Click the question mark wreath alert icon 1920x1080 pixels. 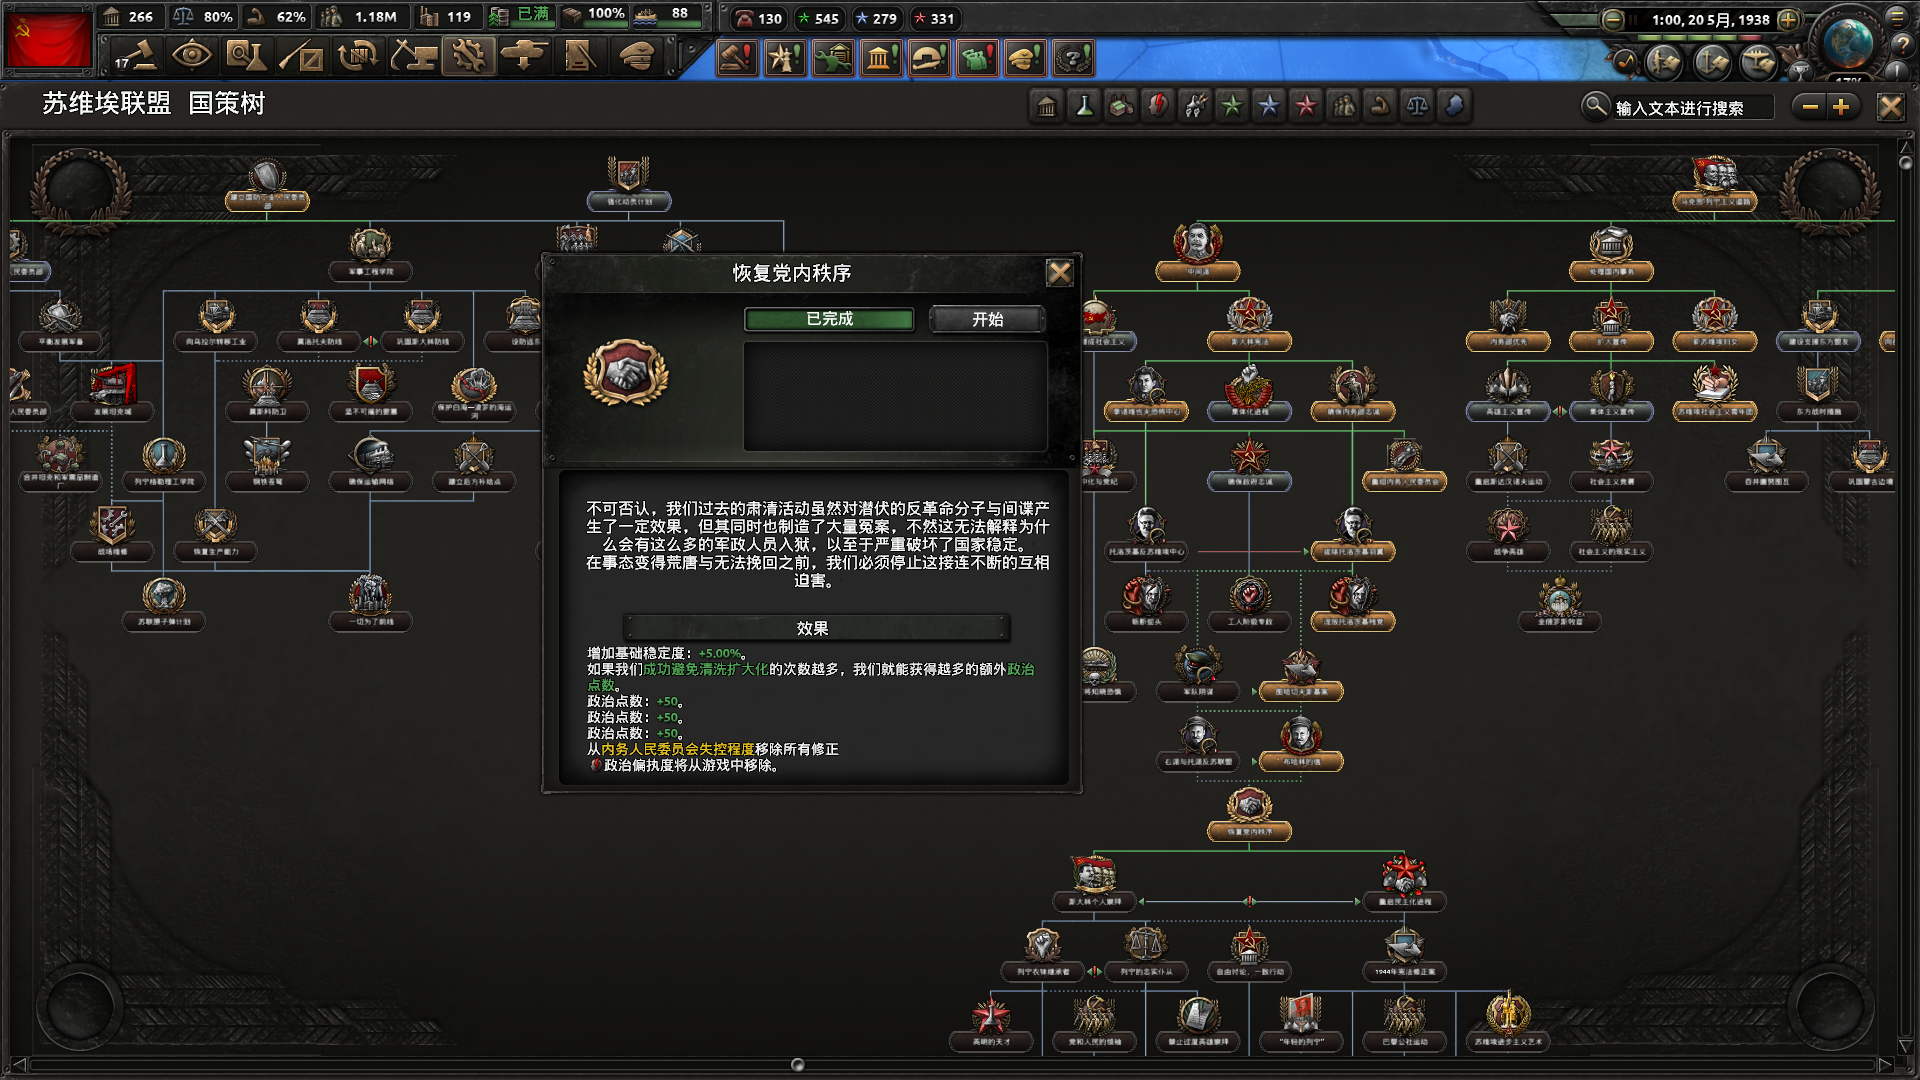coord(1073,58)
